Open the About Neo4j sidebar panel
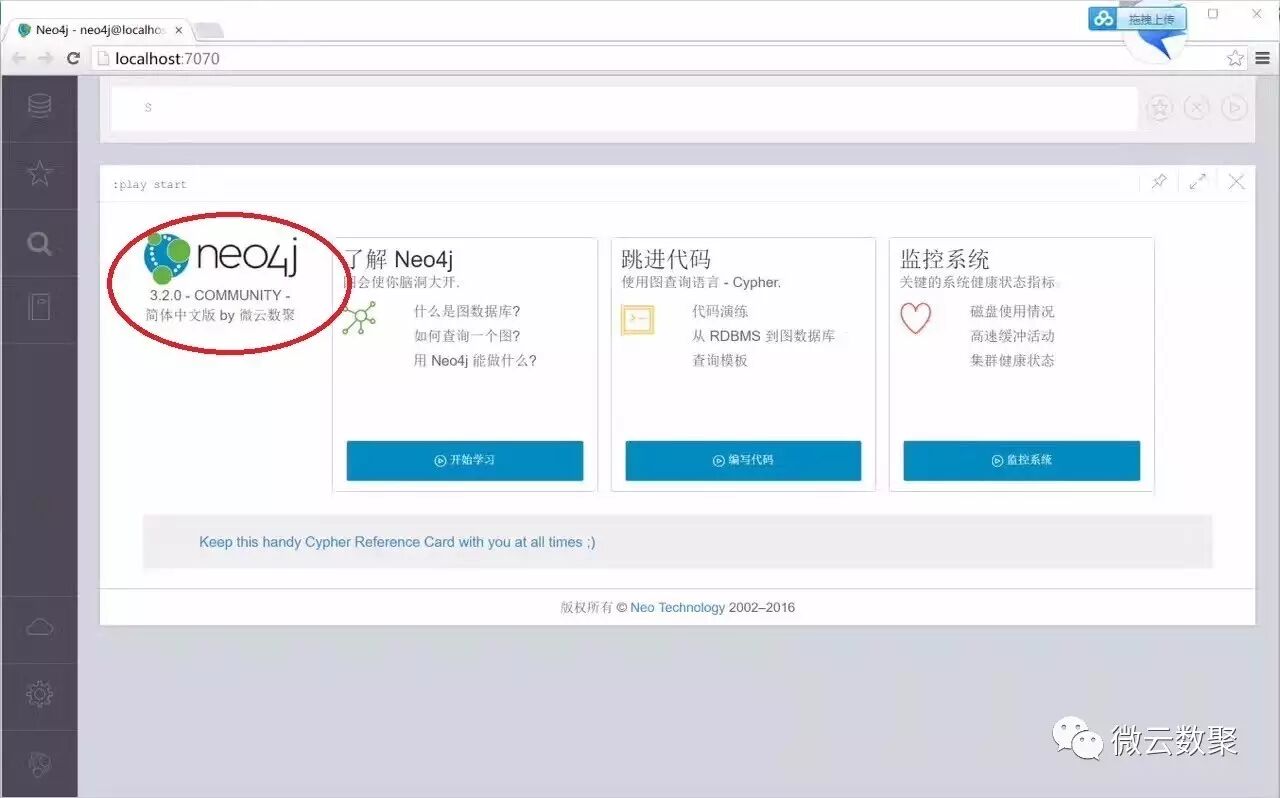1280x798 pixels. 37,760
